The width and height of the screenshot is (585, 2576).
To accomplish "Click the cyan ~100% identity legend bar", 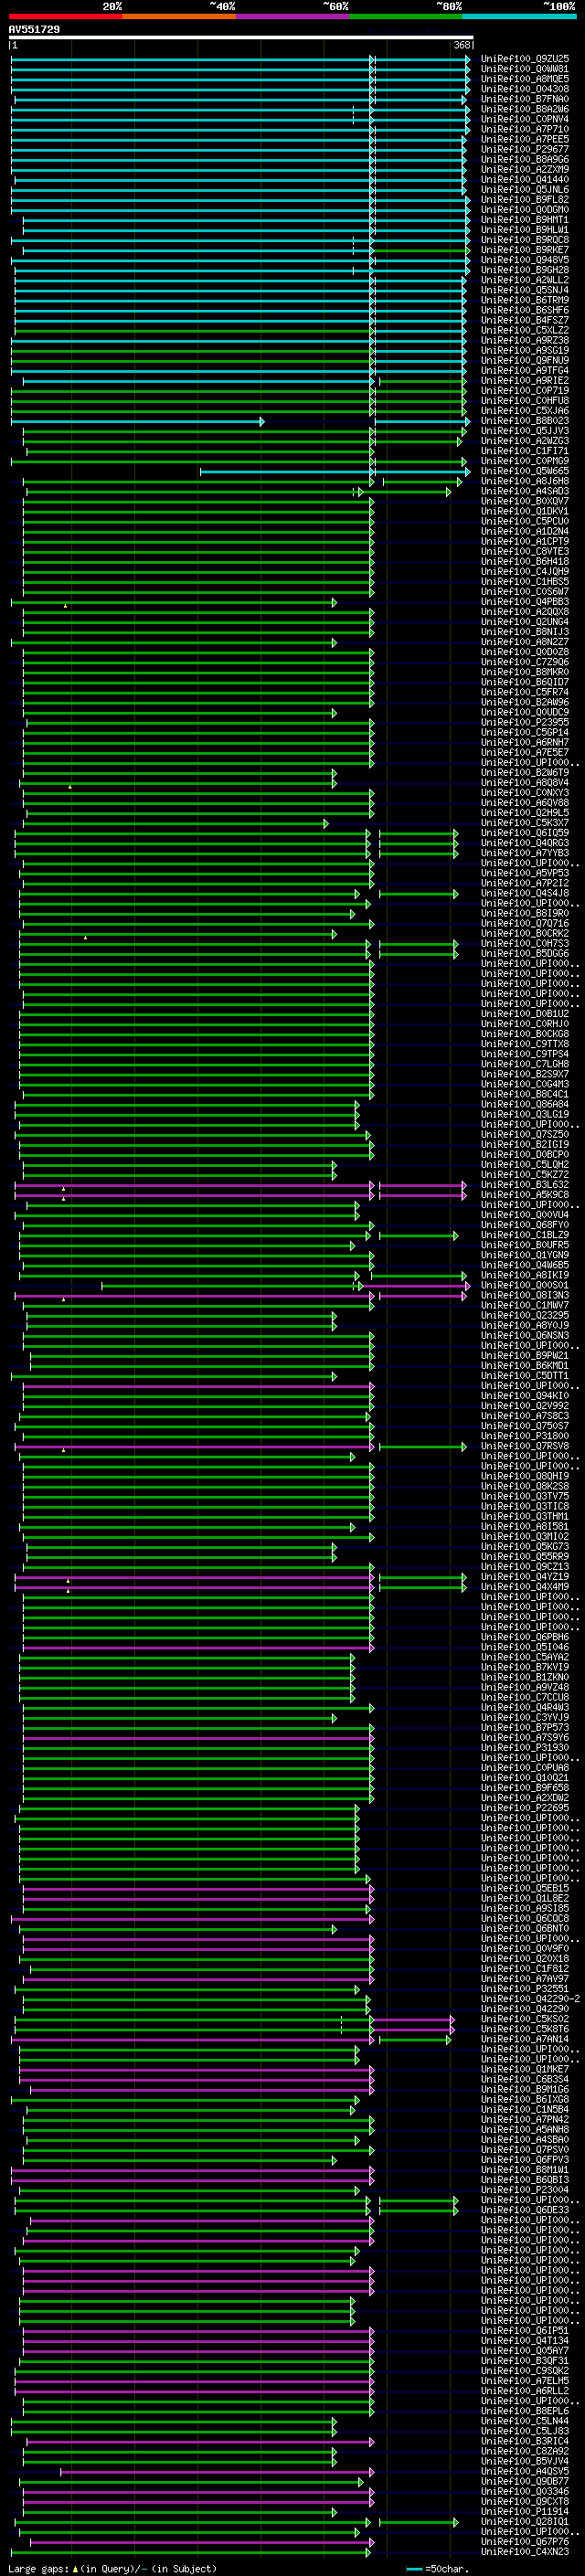I will 519,16.
